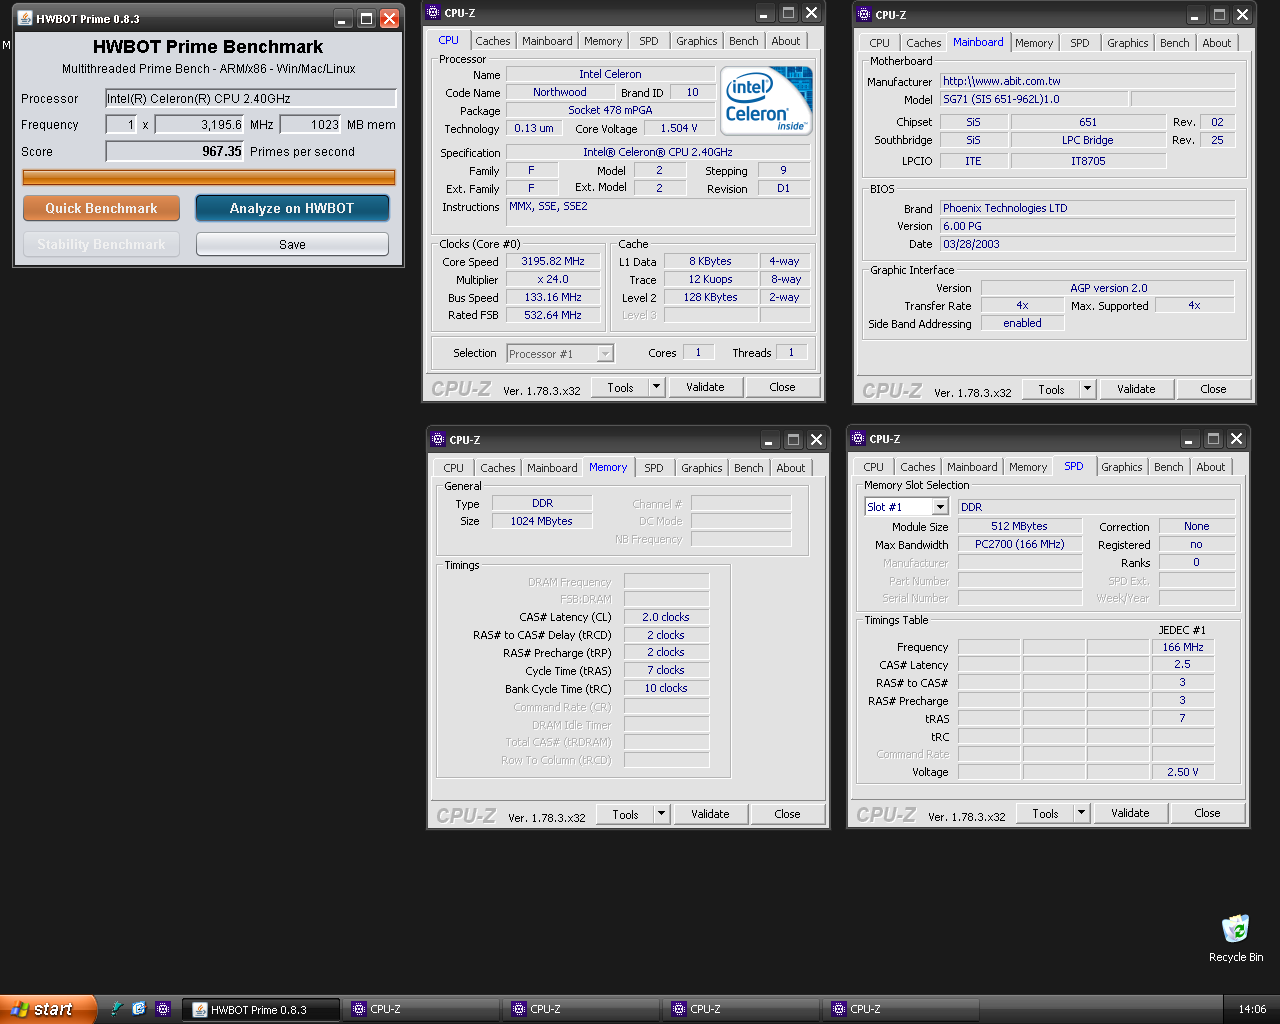This screenshot has width=1280, height=1024.
Task: Launch CPU-Z from the quick launch bar
Action: click(163, 1009)
